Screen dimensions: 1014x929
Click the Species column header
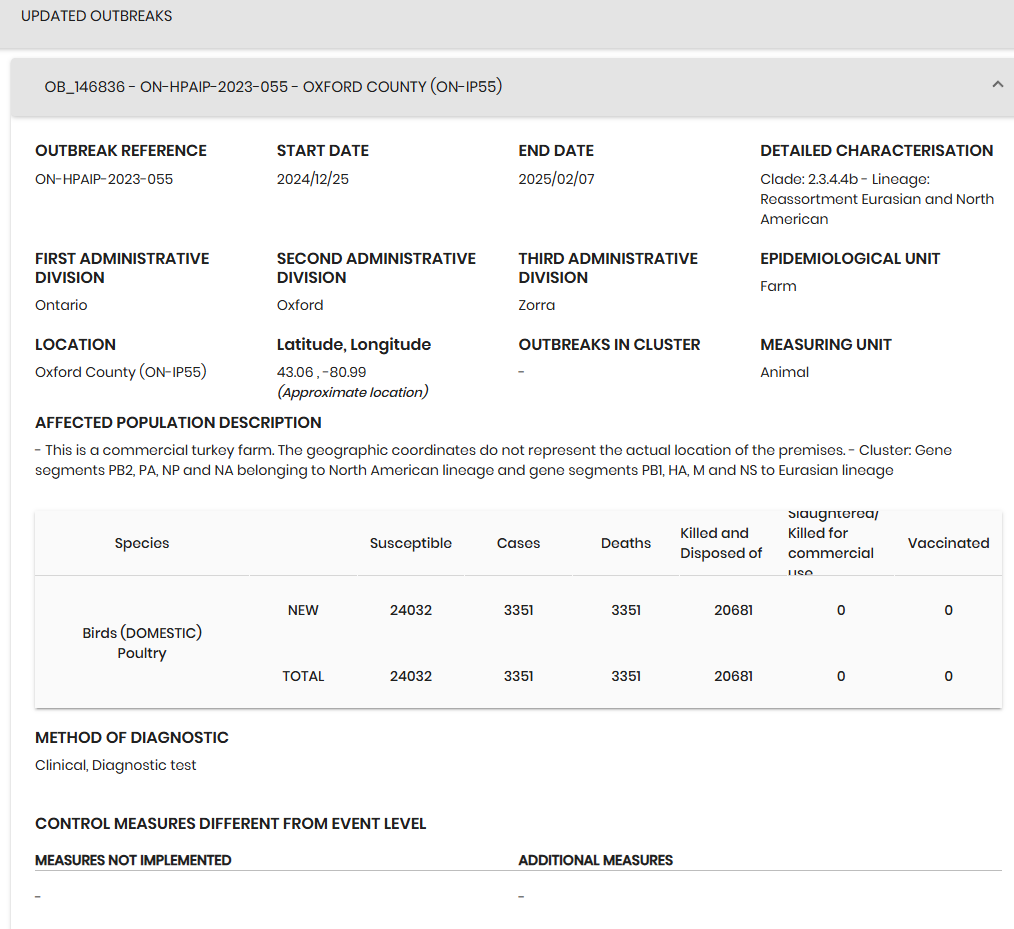click(142, 543)
